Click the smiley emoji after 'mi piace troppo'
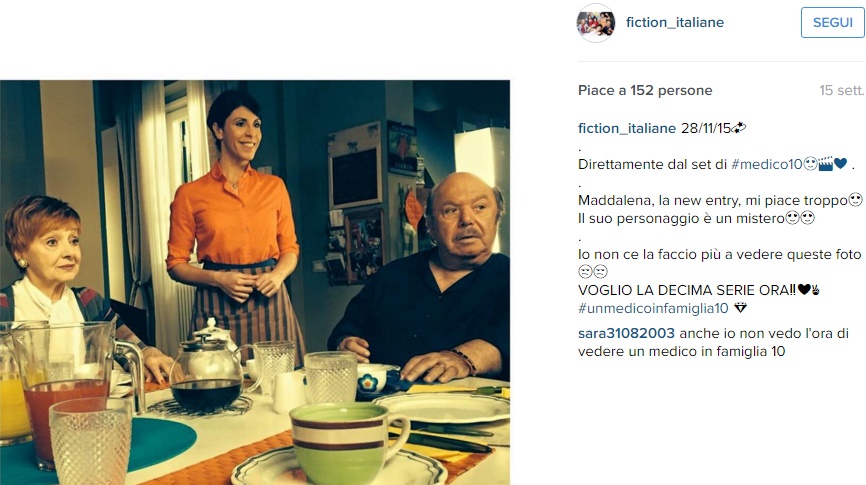This screenshot has width=866, height=485. [x=855, y=199]
